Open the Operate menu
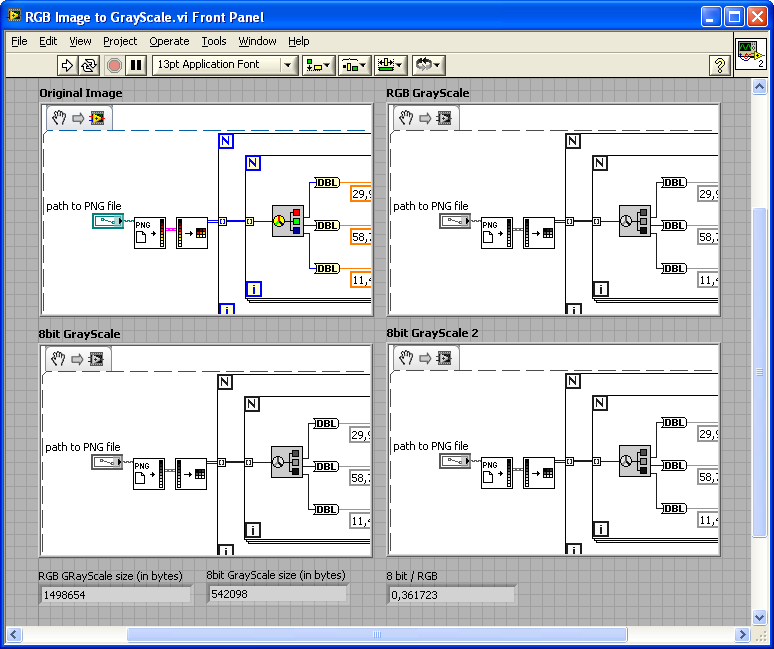This screenshot has width=774, height=649. [x=169, y=41]
